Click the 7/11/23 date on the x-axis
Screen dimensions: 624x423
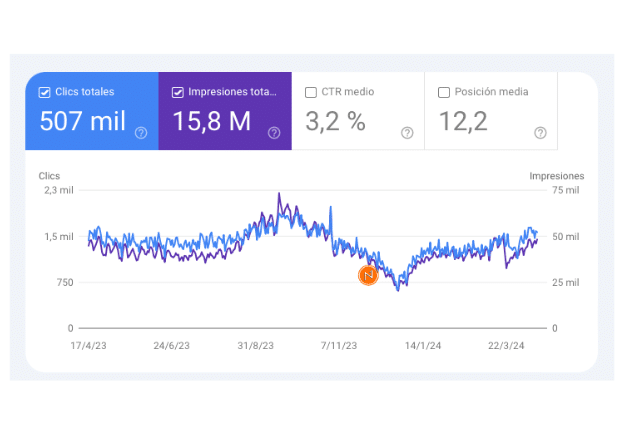pos(340,346)
